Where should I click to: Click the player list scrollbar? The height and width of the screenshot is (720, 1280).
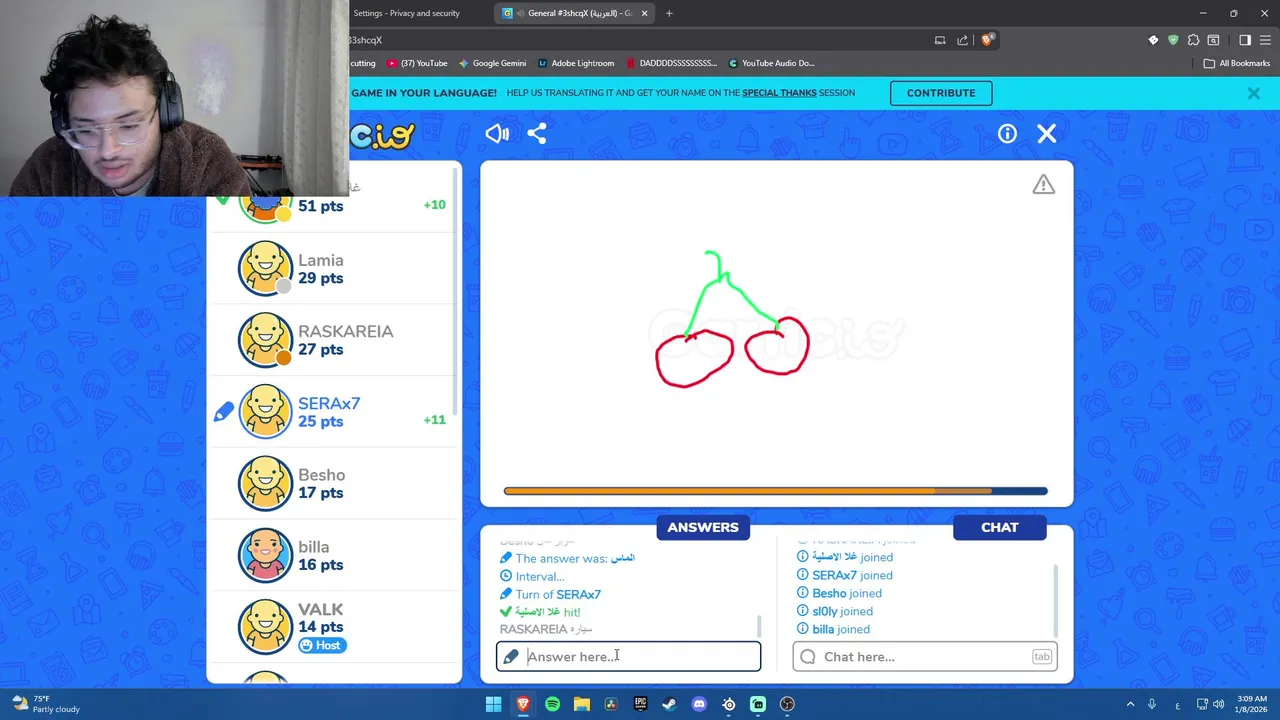(456, 290)
